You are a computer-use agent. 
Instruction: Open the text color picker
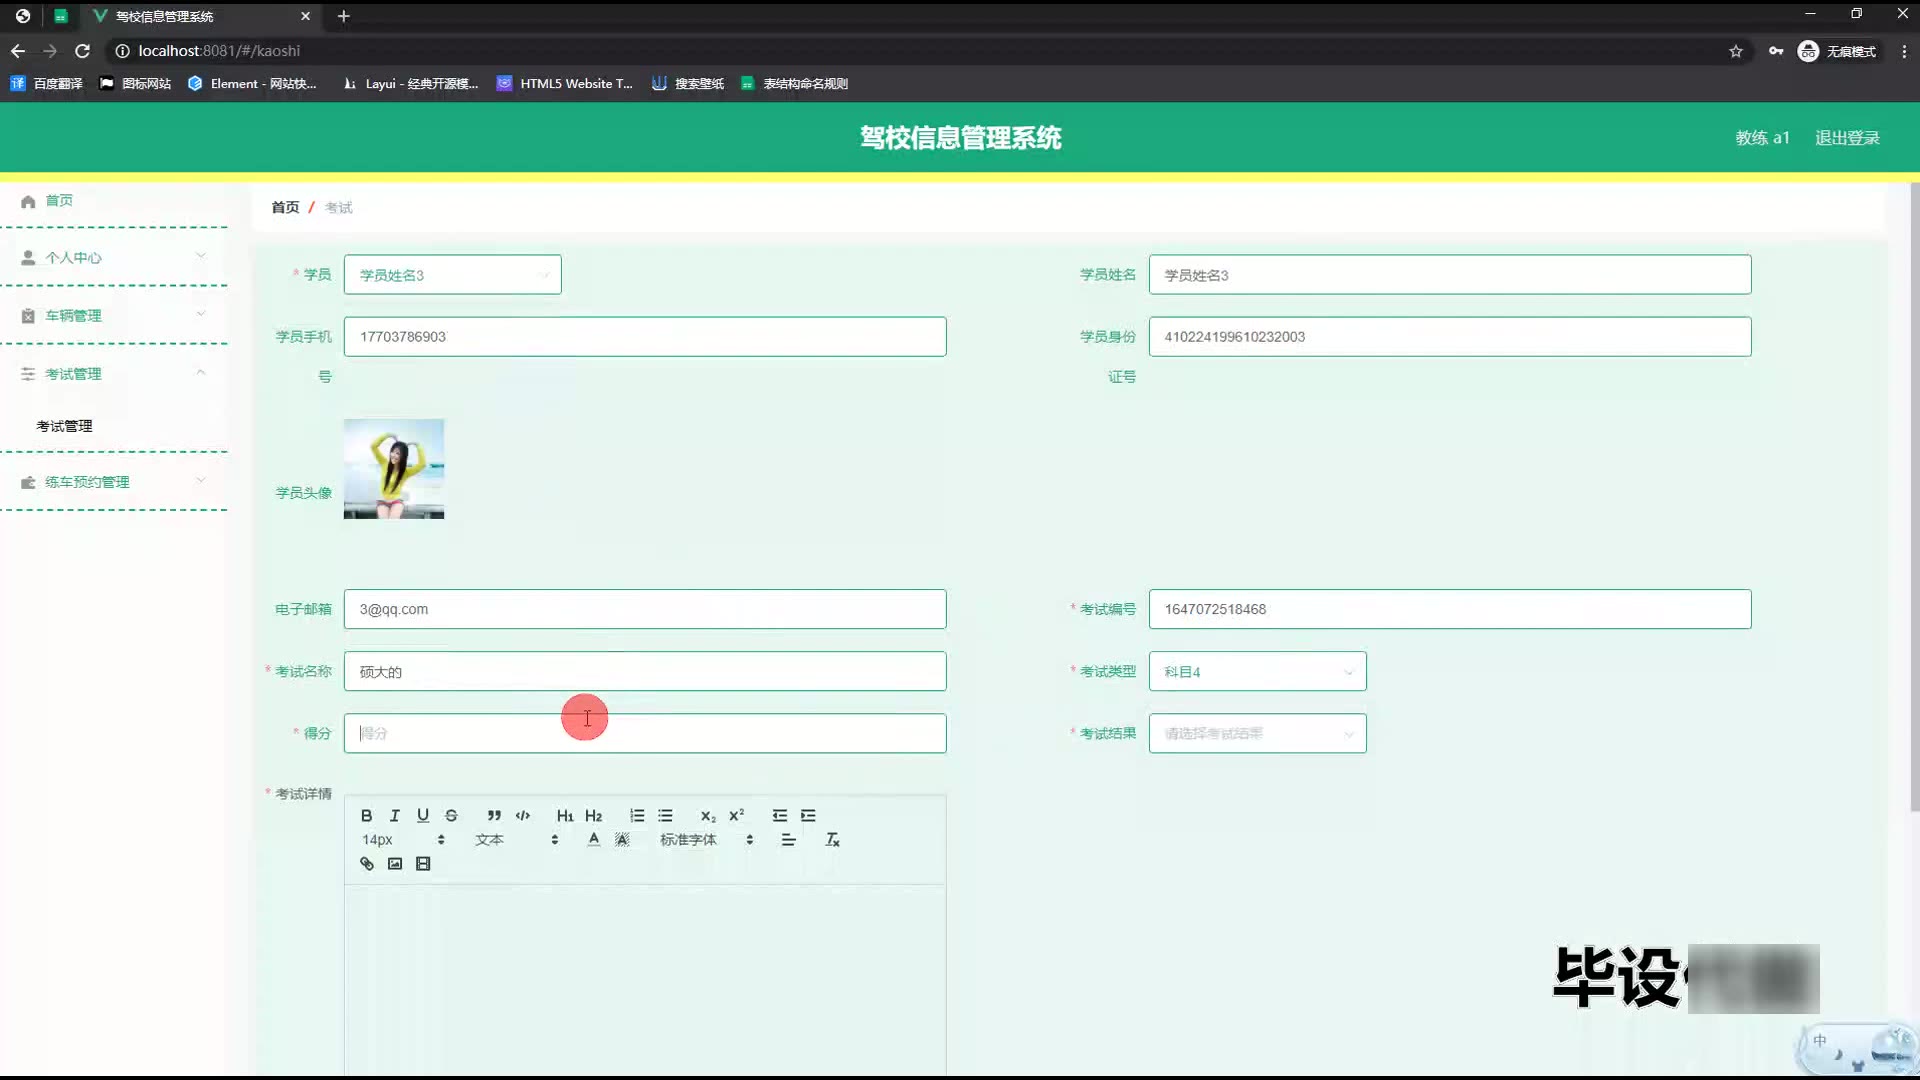594,840
